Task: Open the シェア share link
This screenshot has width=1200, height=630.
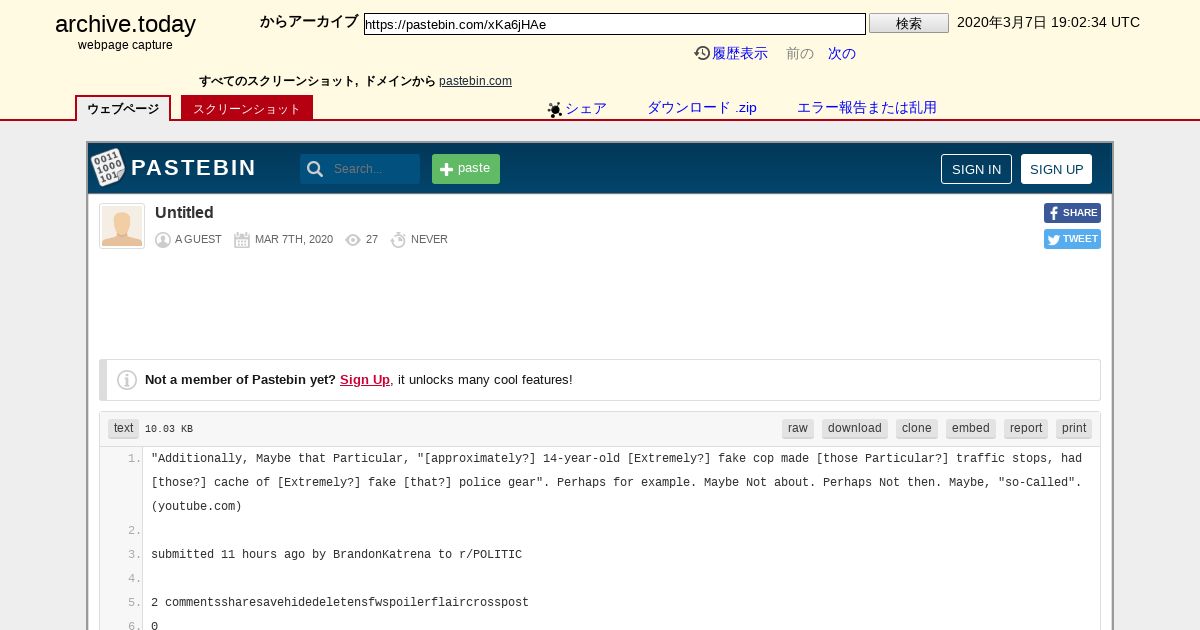Action: click(586, 108)
